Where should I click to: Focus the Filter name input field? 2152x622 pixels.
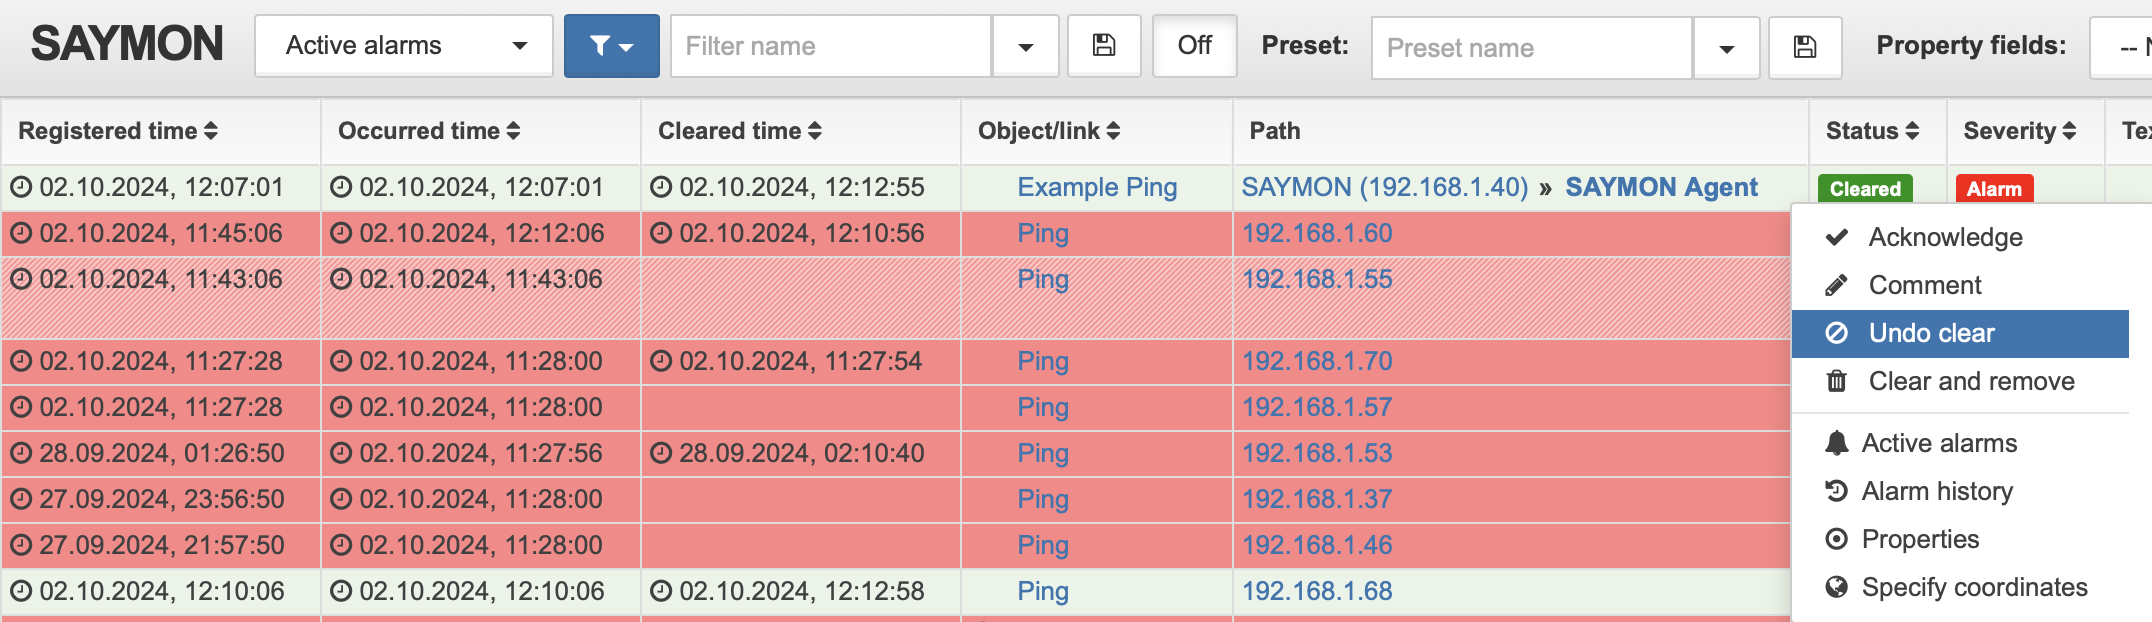tap(831, 46)
